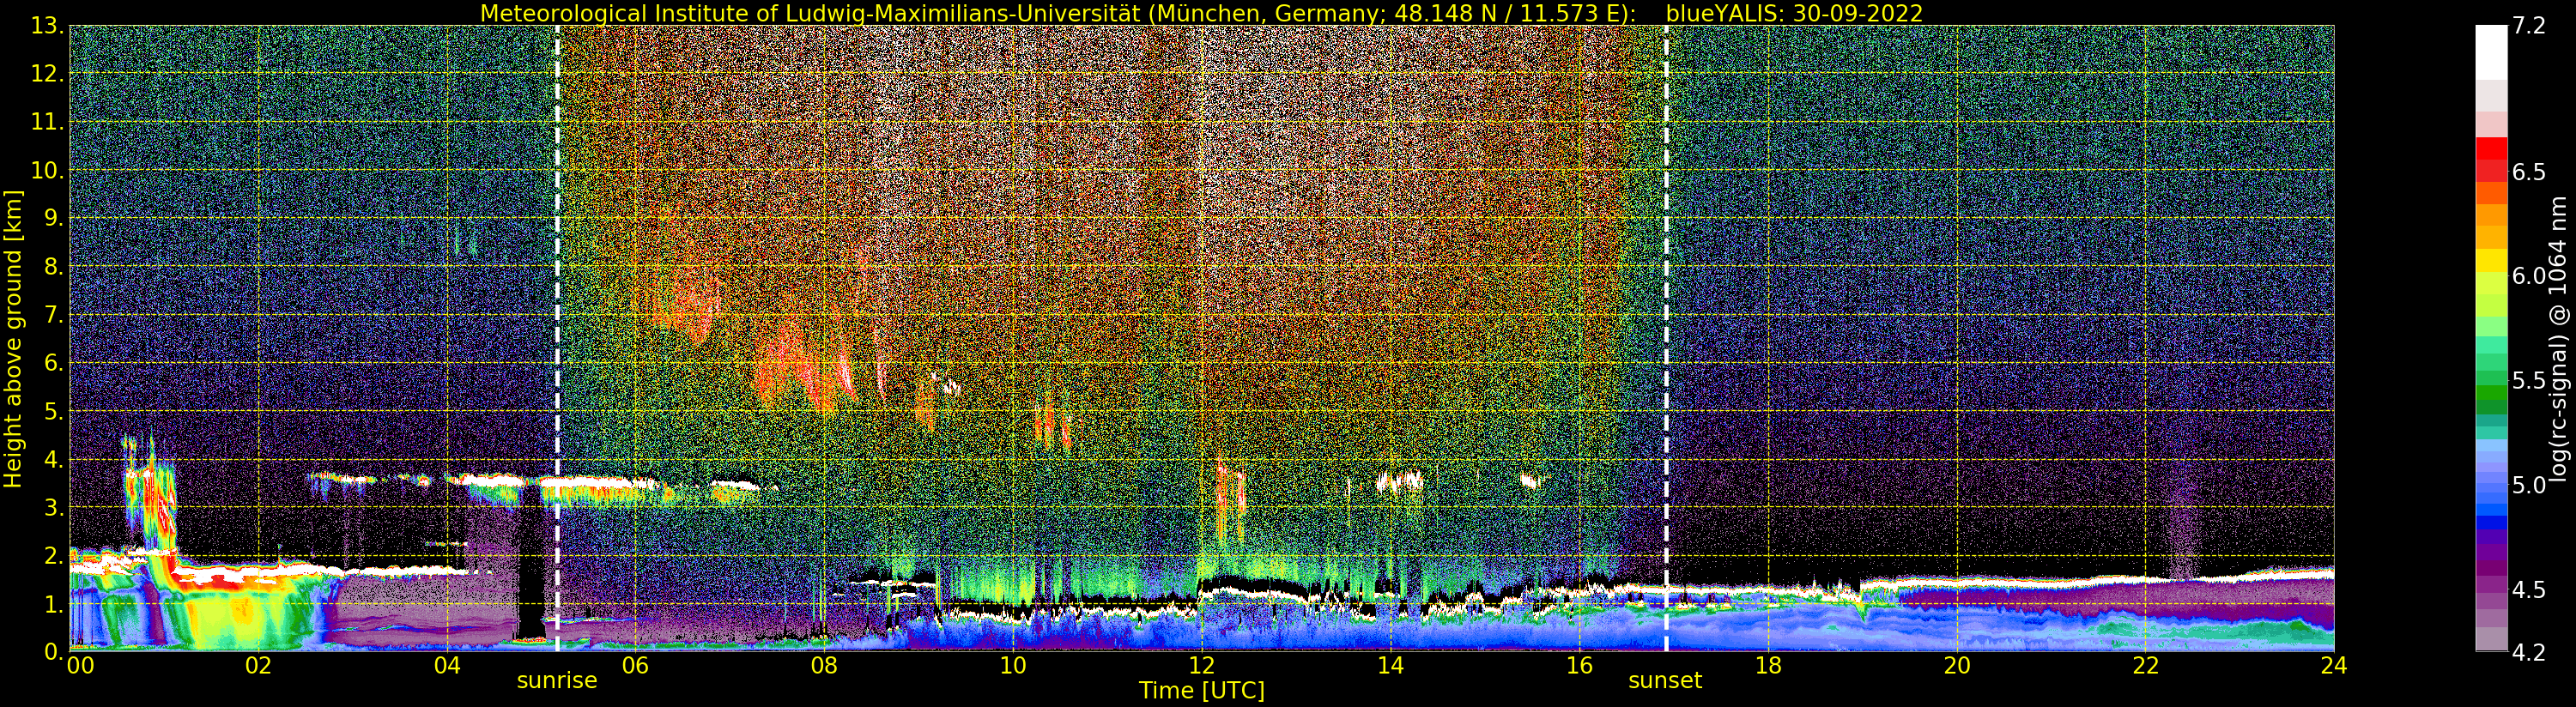Click the 18 tick label on the time axis

point(1768,666)
